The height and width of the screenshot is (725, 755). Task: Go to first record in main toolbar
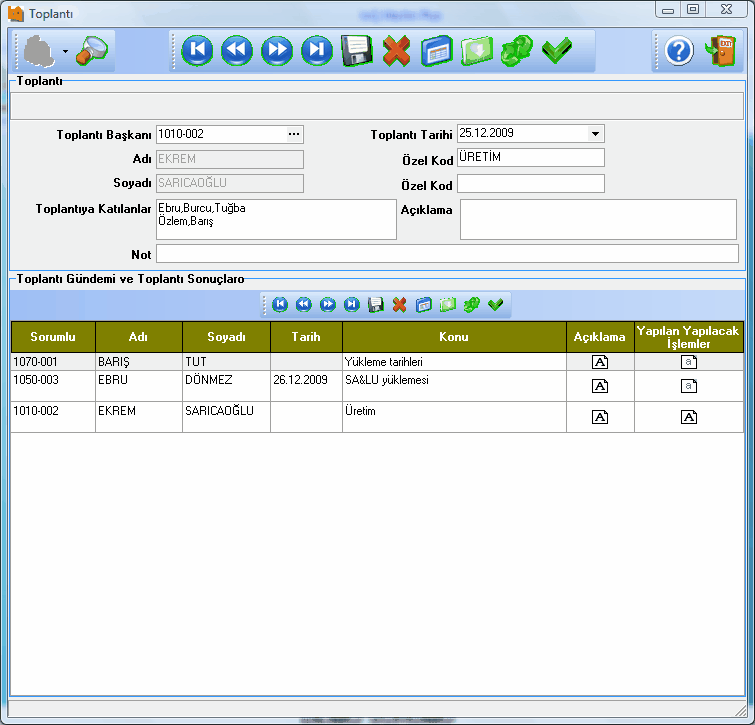[x=197, y=50]
